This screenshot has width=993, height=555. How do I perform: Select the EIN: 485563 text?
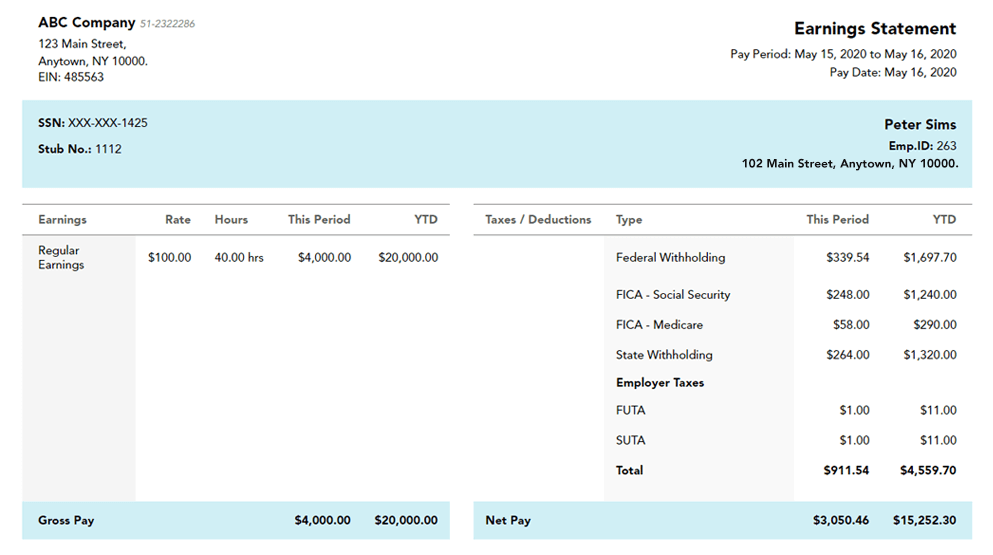point(71,77)
